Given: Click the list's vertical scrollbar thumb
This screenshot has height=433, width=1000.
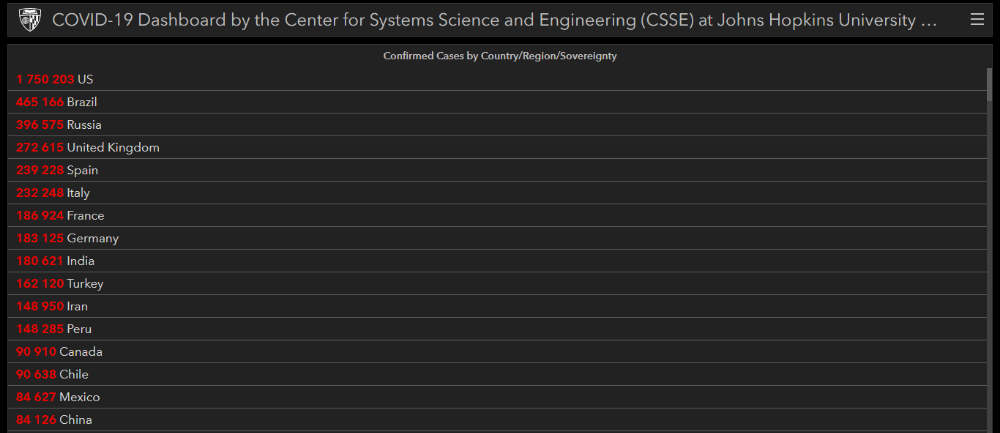Looking at the screenshot, I should (988, 85).
